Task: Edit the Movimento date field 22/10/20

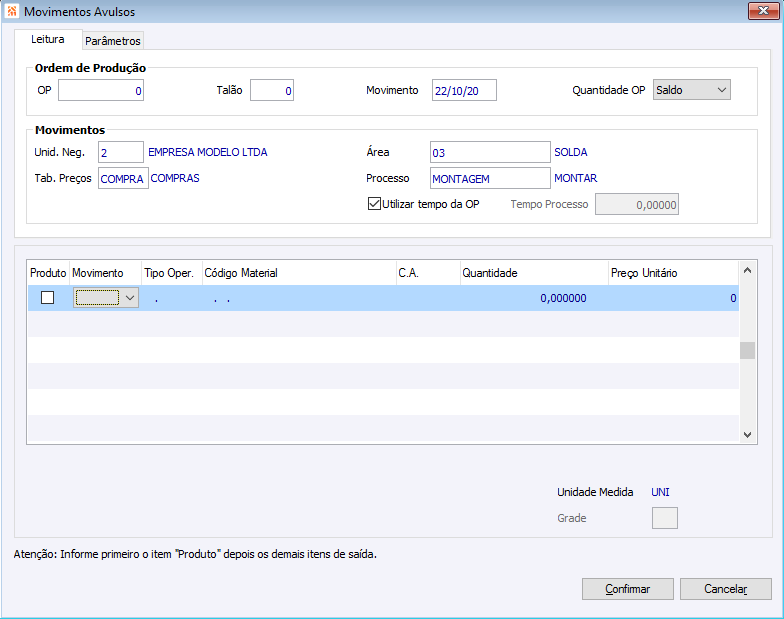Action: click(x=464, y=90)
